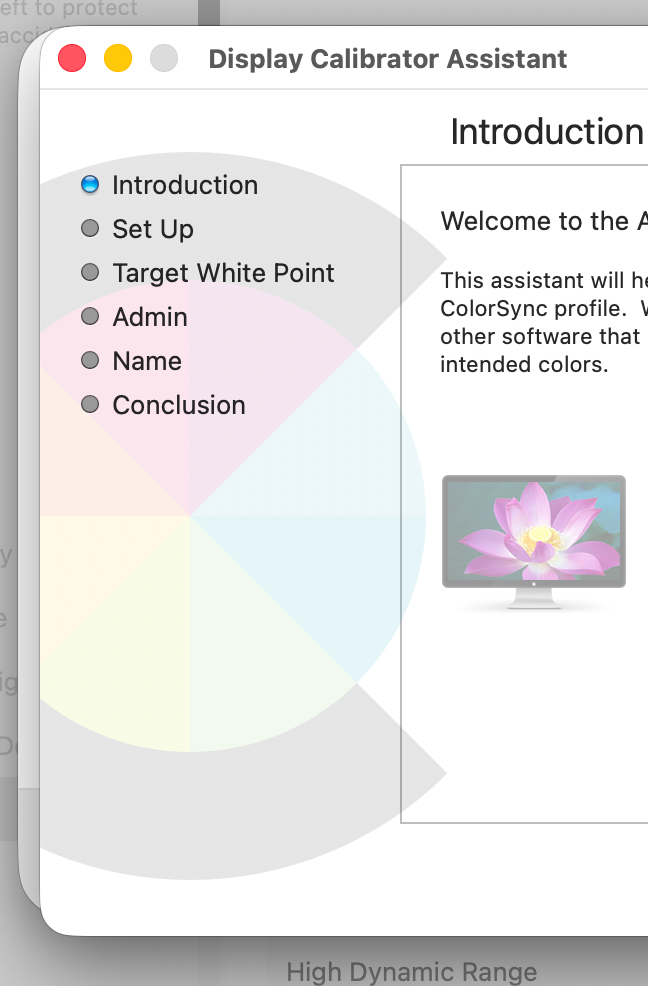Screen dimensions: 648x986
Task: Click the Display Calibrator Assistant title
Action: point(388,59)
